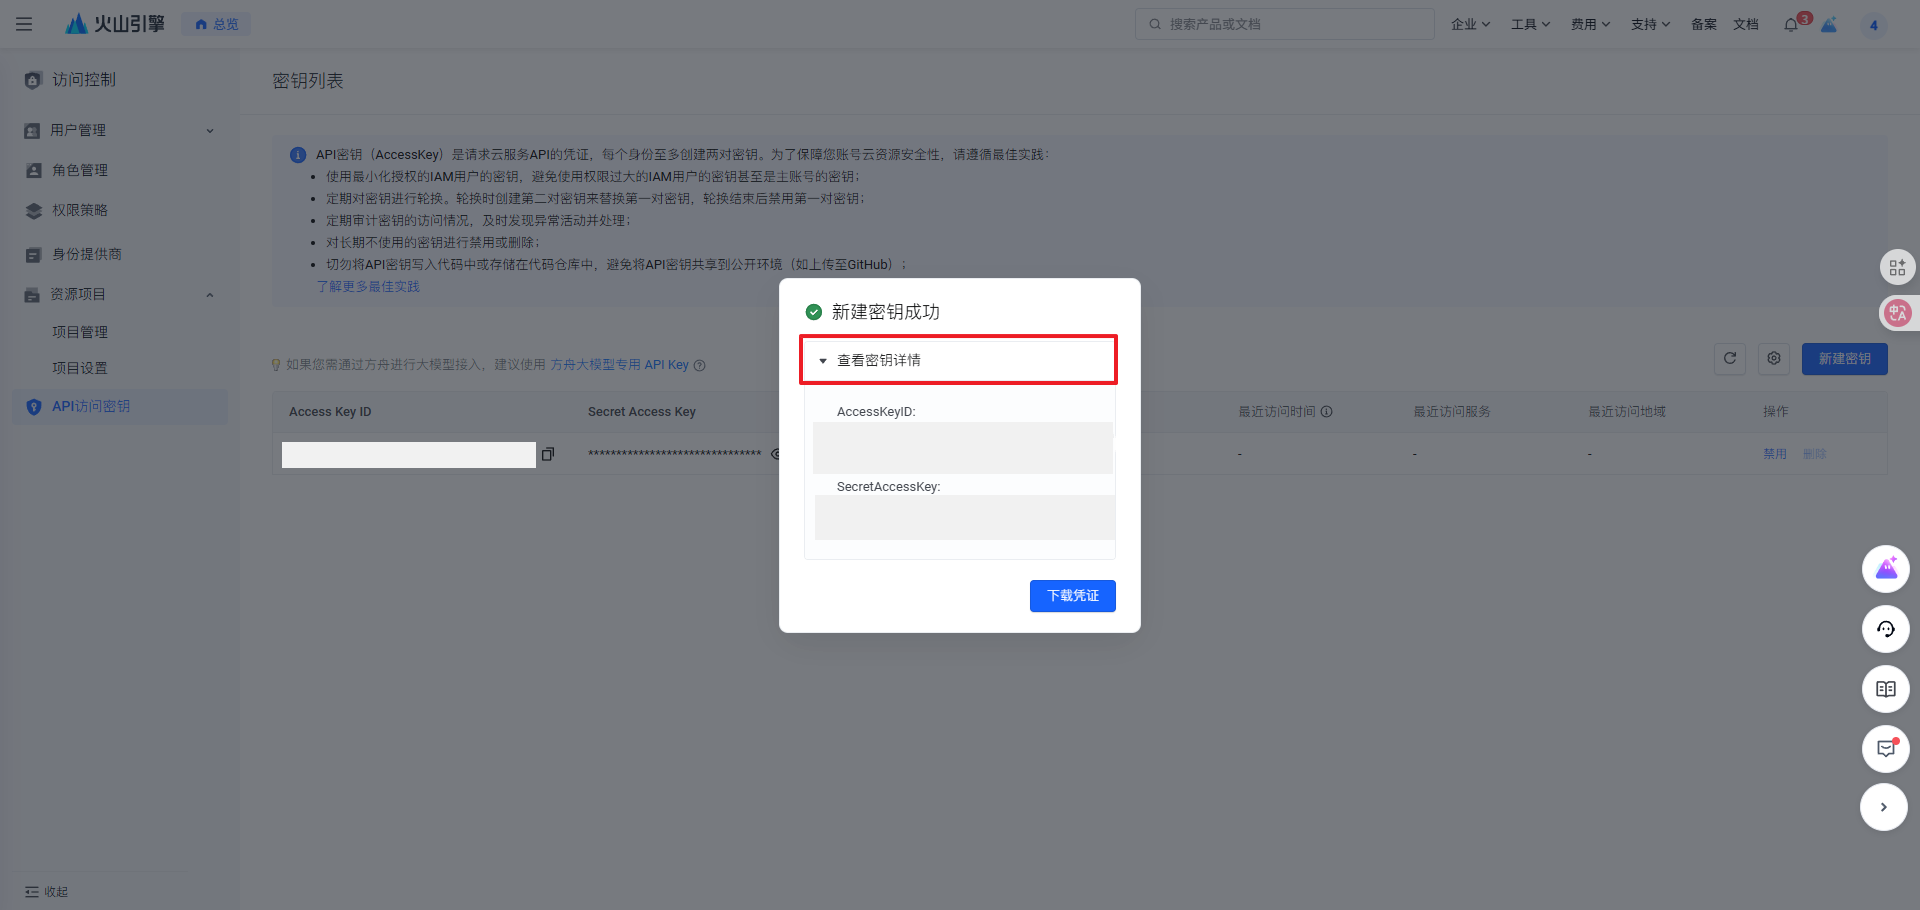Open the 费用 dropdown menu
This screenshot has width=1920, height=910.
[1590, 24]
